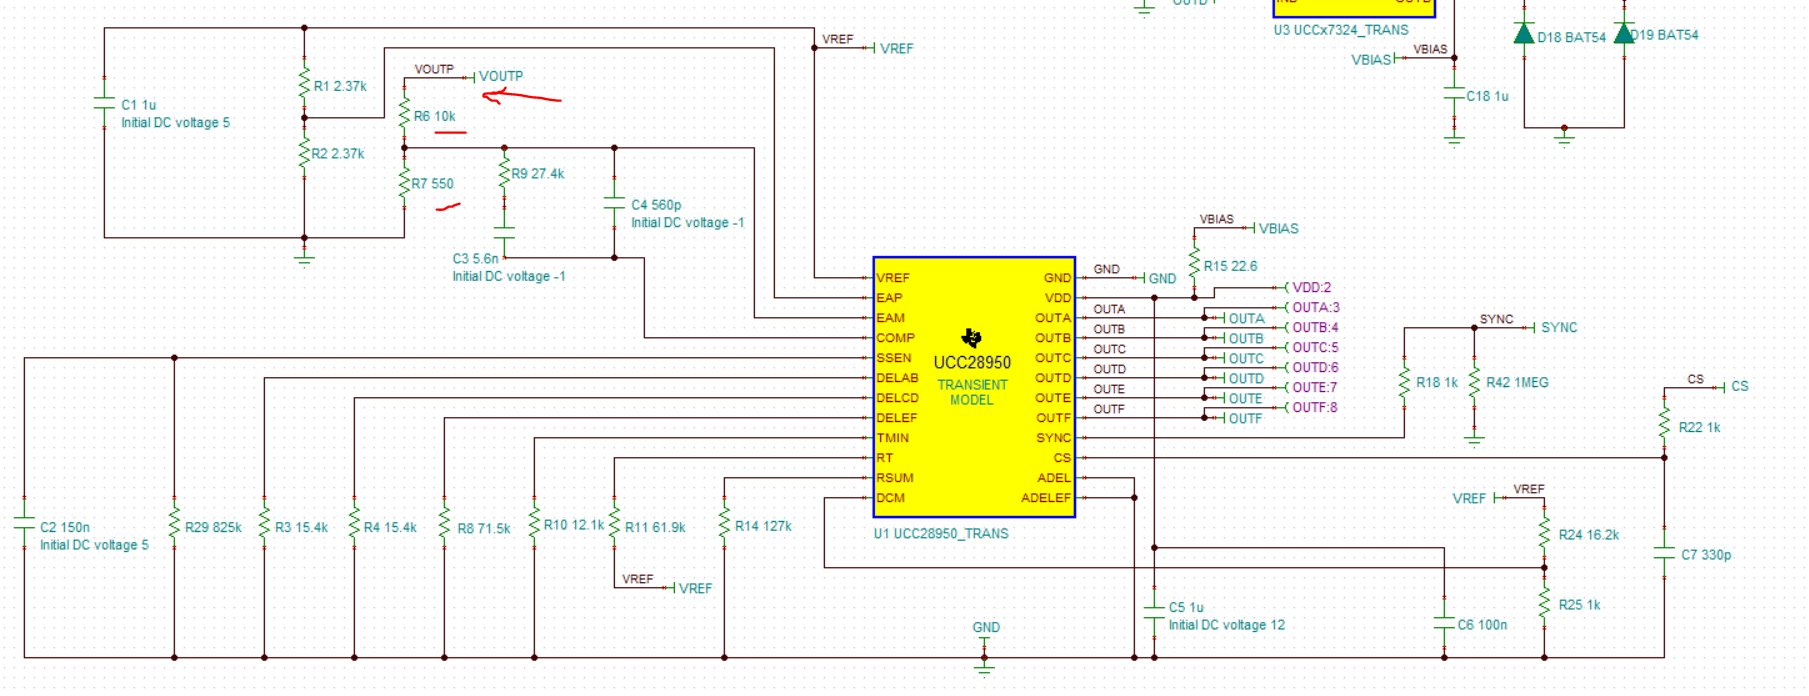Click the SSEN pin label on U1
This screenshot has height=696, width=1809.
894,357
